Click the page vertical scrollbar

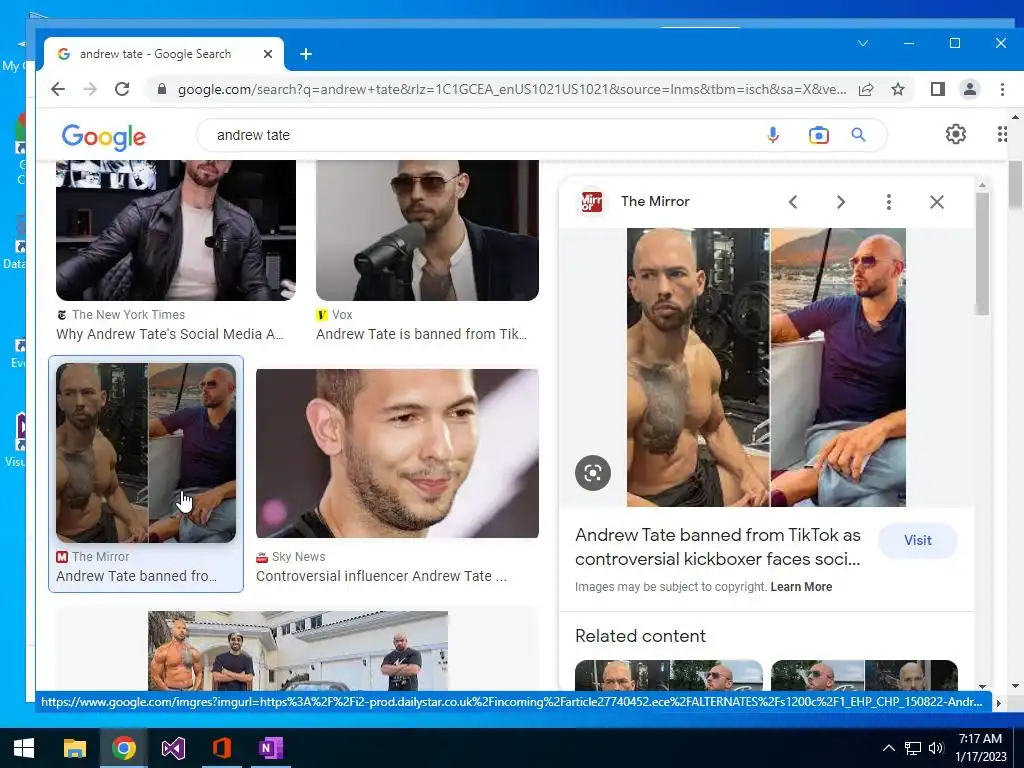point(1015,185)
